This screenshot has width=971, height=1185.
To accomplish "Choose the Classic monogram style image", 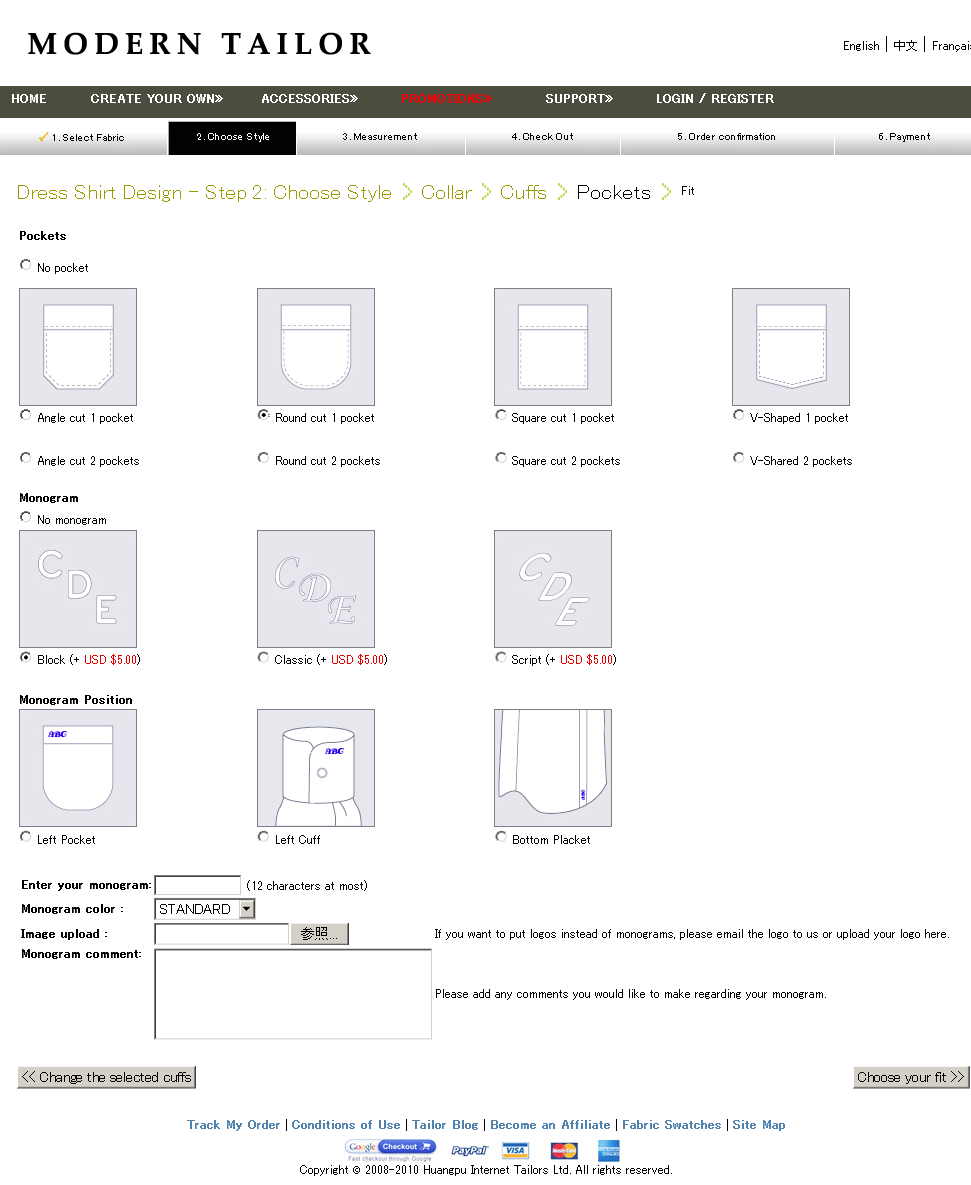I will pyautogui.click(x=316, y=589).
